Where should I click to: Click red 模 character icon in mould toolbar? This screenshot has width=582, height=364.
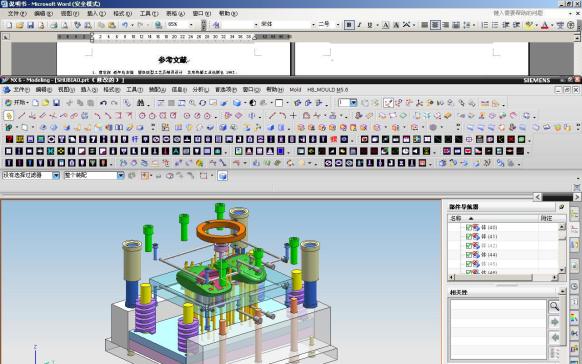(334, 139)
